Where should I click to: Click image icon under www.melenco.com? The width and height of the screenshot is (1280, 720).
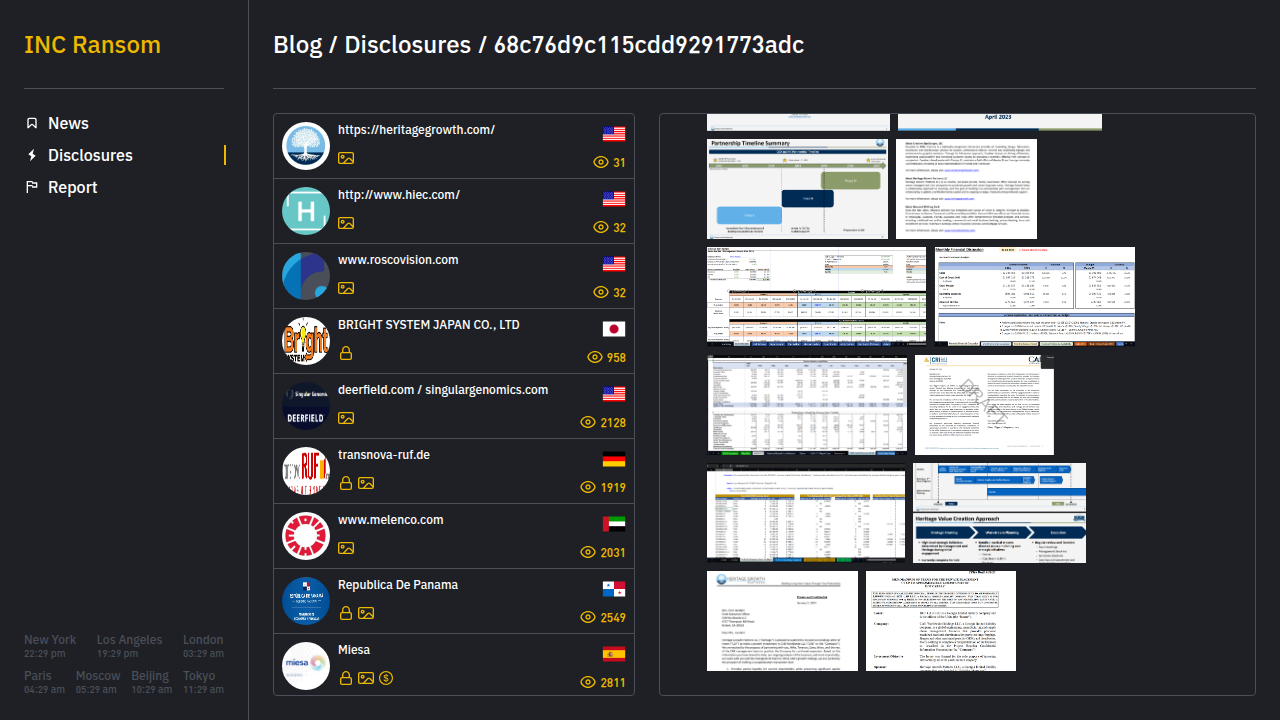(x=346, y=548)
